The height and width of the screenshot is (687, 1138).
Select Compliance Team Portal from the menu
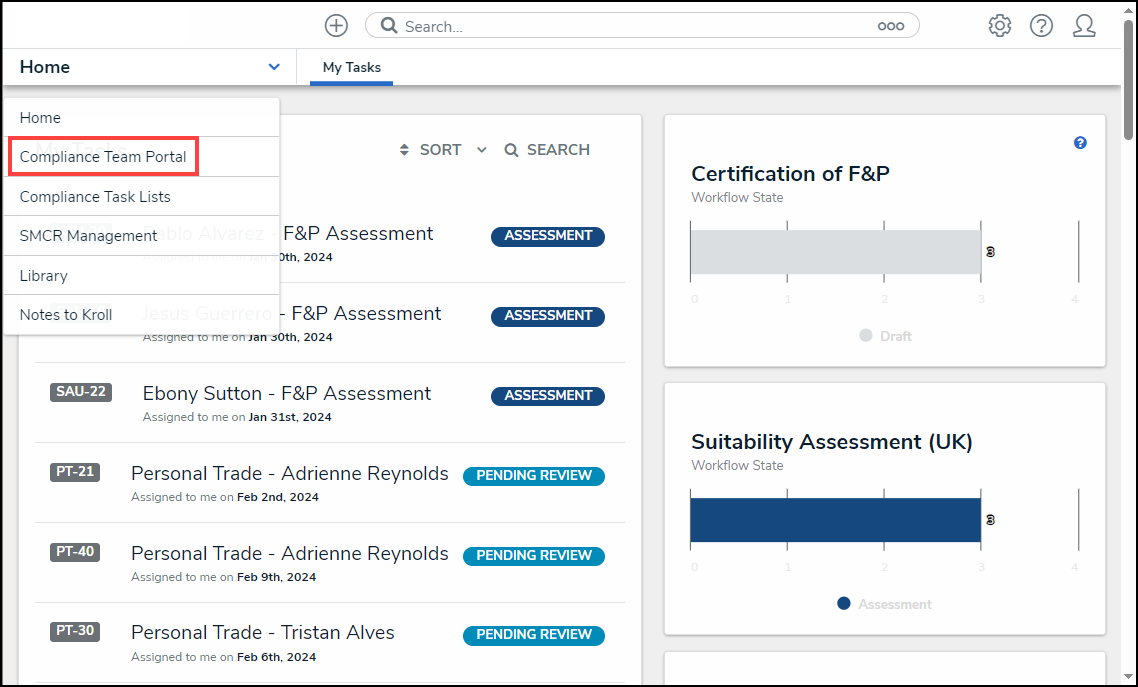(x=103, y=156)
